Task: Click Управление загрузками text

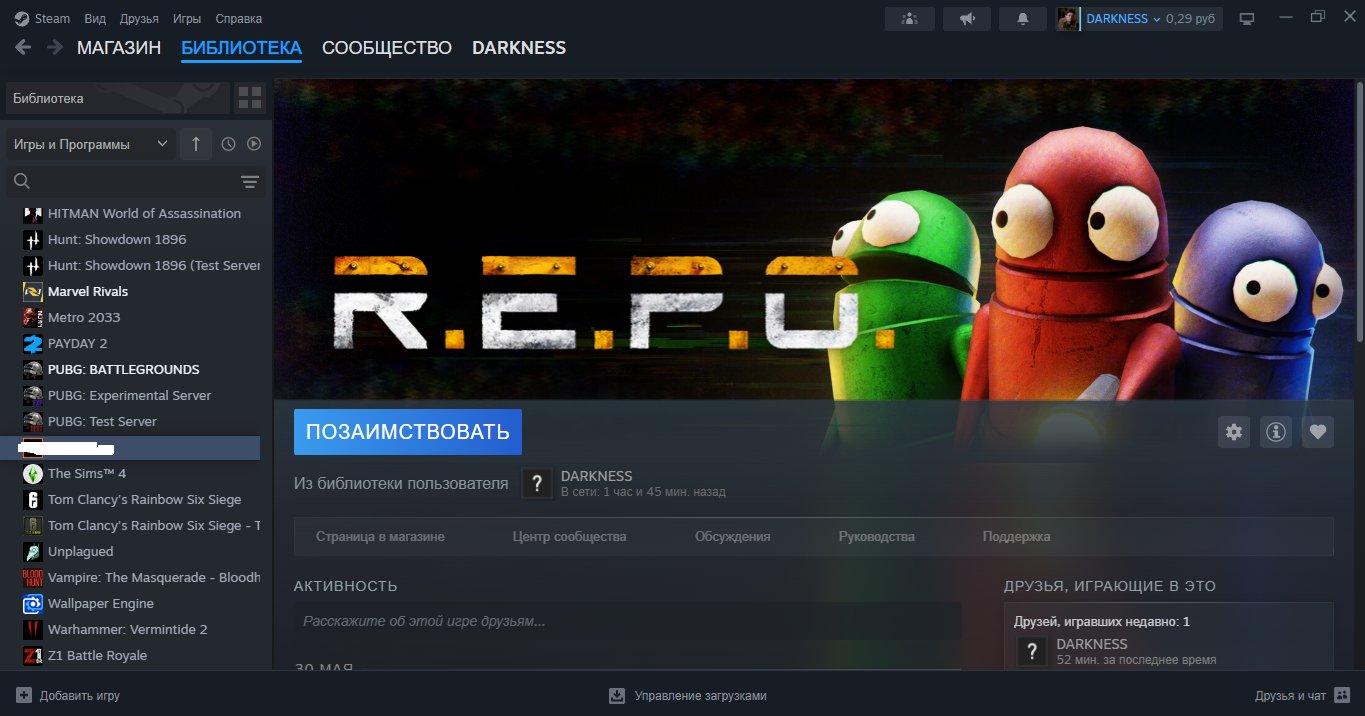Action: tap(700, 695)
